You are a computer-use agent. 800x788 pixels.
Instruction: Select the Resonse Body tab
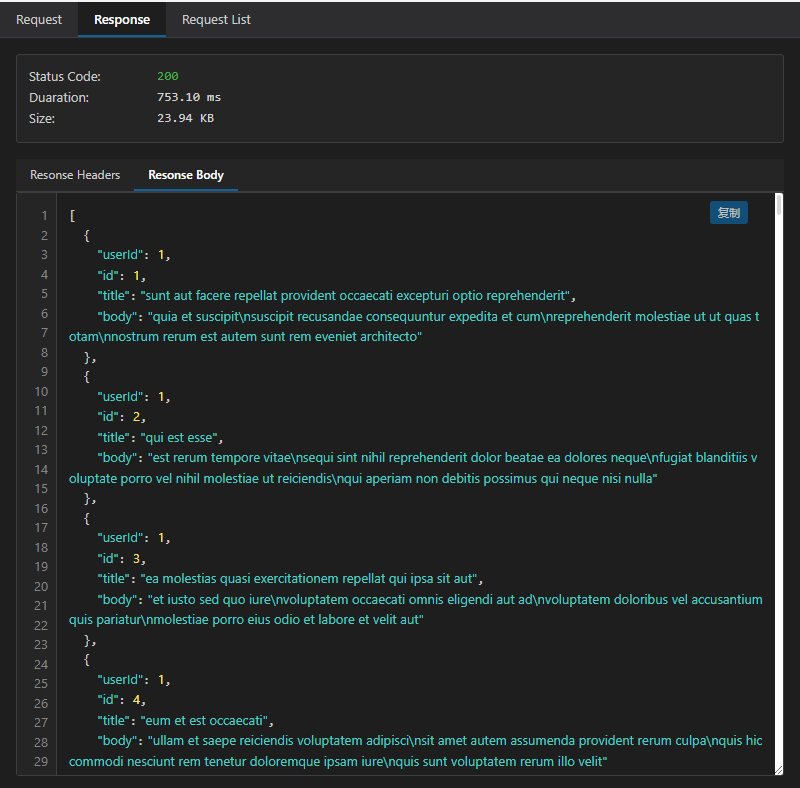click(186, 175)
